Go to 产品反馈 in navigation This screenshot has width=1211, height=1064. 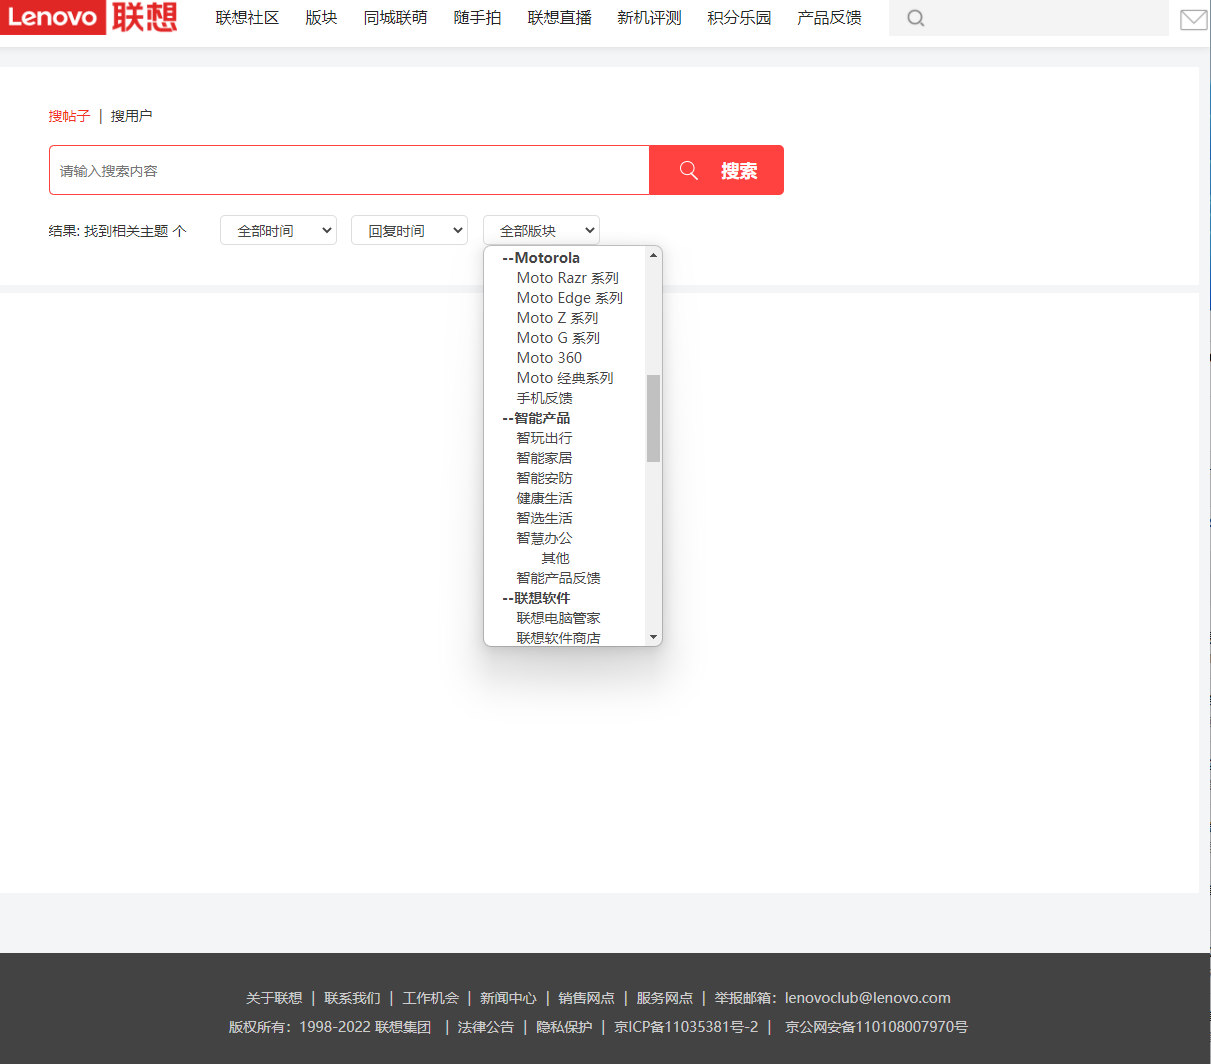pyautogui.click(x=829, y=18)
